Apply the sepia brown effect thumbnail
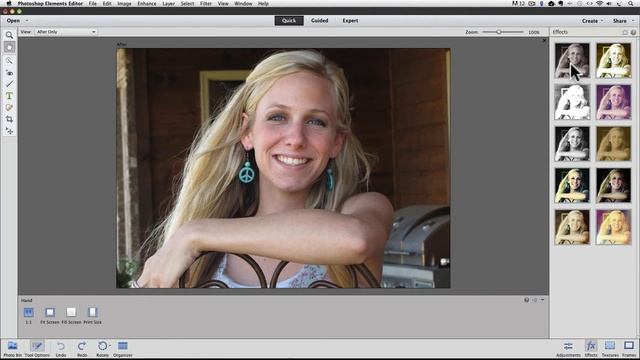This screenshot has width=640, height=360. [x=613, y=144]
